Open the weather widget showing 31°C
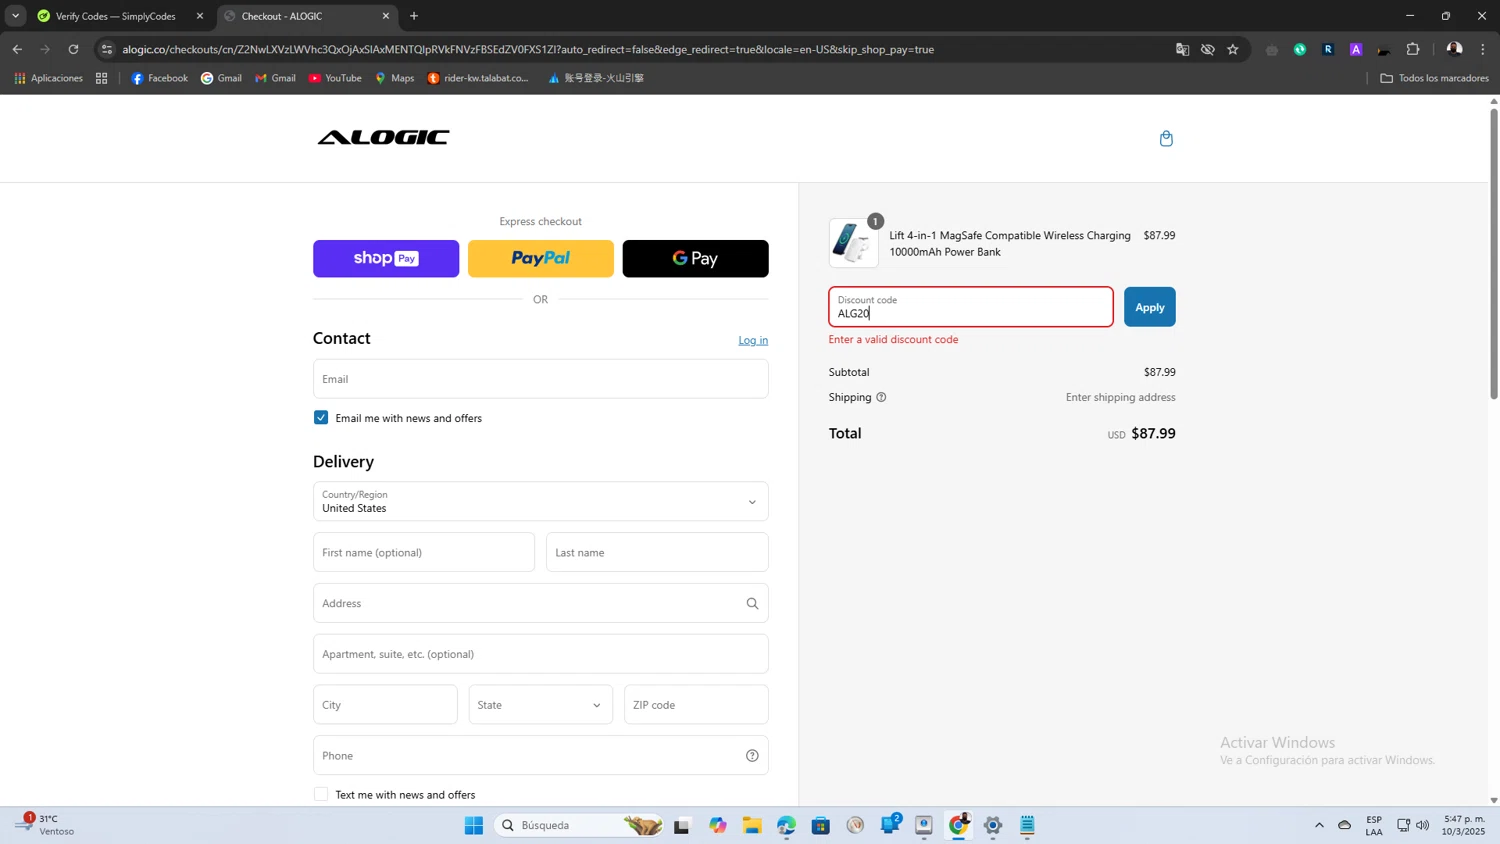 [44, 825]
